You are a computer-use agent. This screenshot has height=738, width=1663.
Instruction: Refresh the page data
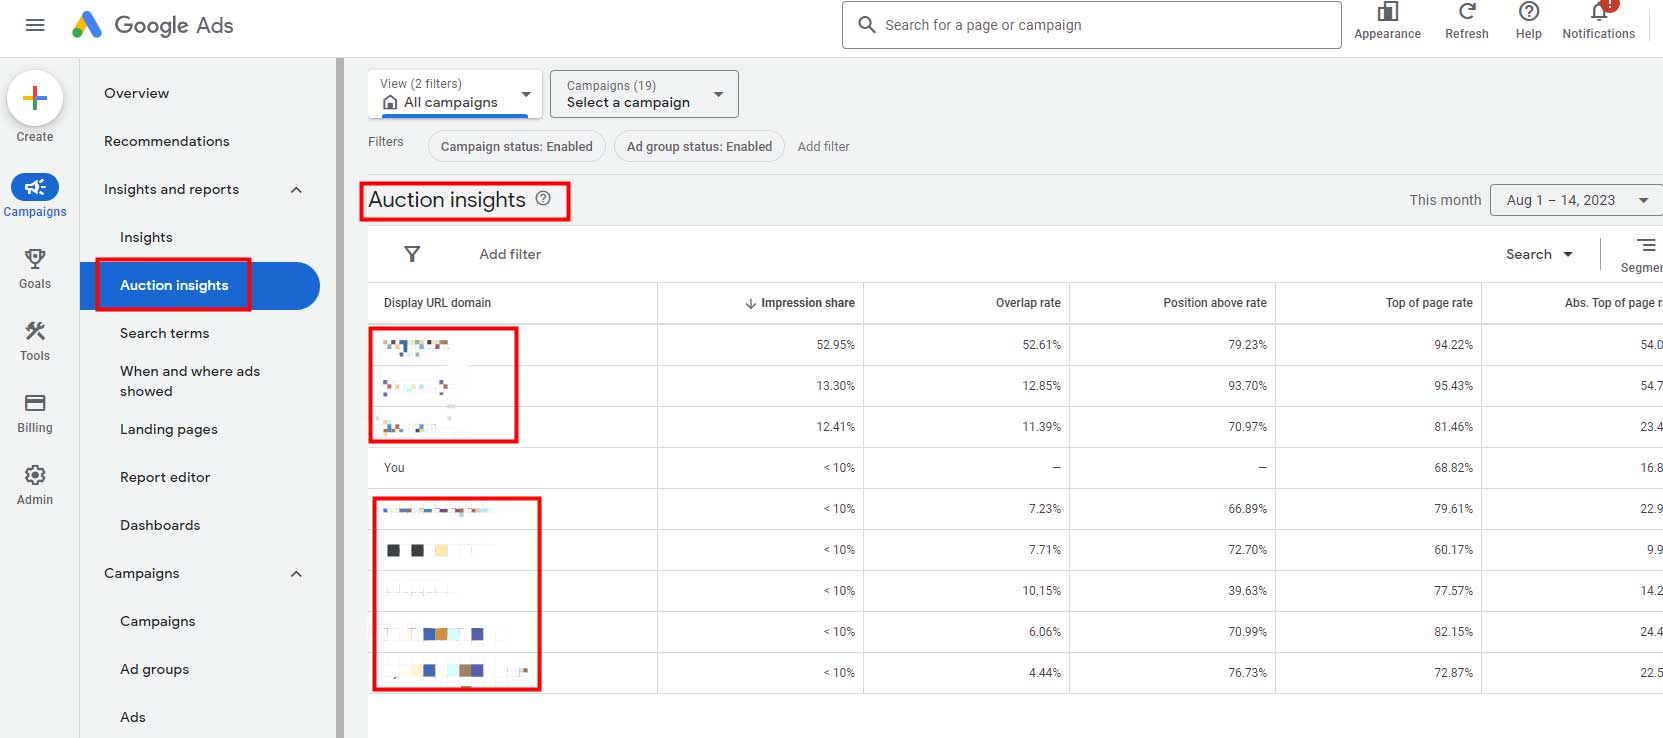(1466, 13)
